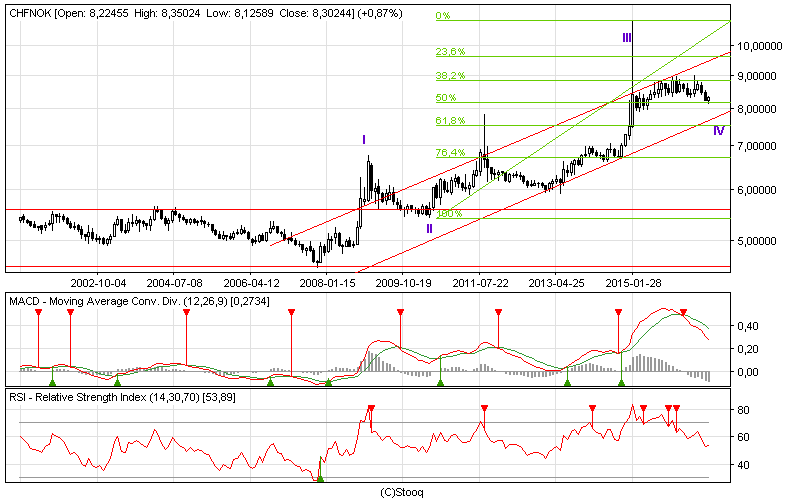Click the MACD 0,00 axis label

[747, 372]
